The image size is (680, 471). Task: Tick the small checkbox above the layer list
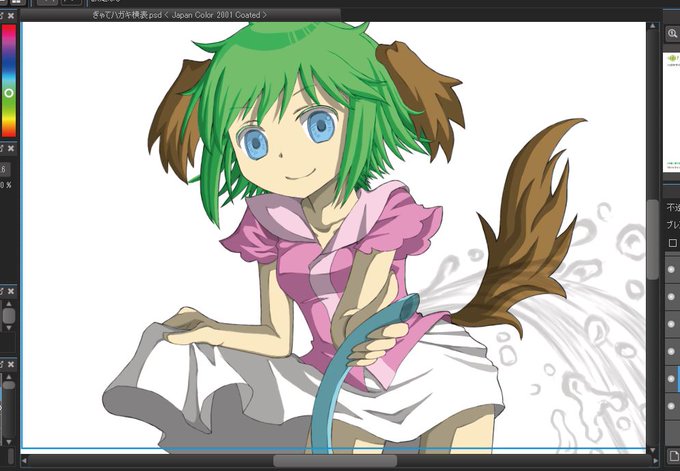673,243
